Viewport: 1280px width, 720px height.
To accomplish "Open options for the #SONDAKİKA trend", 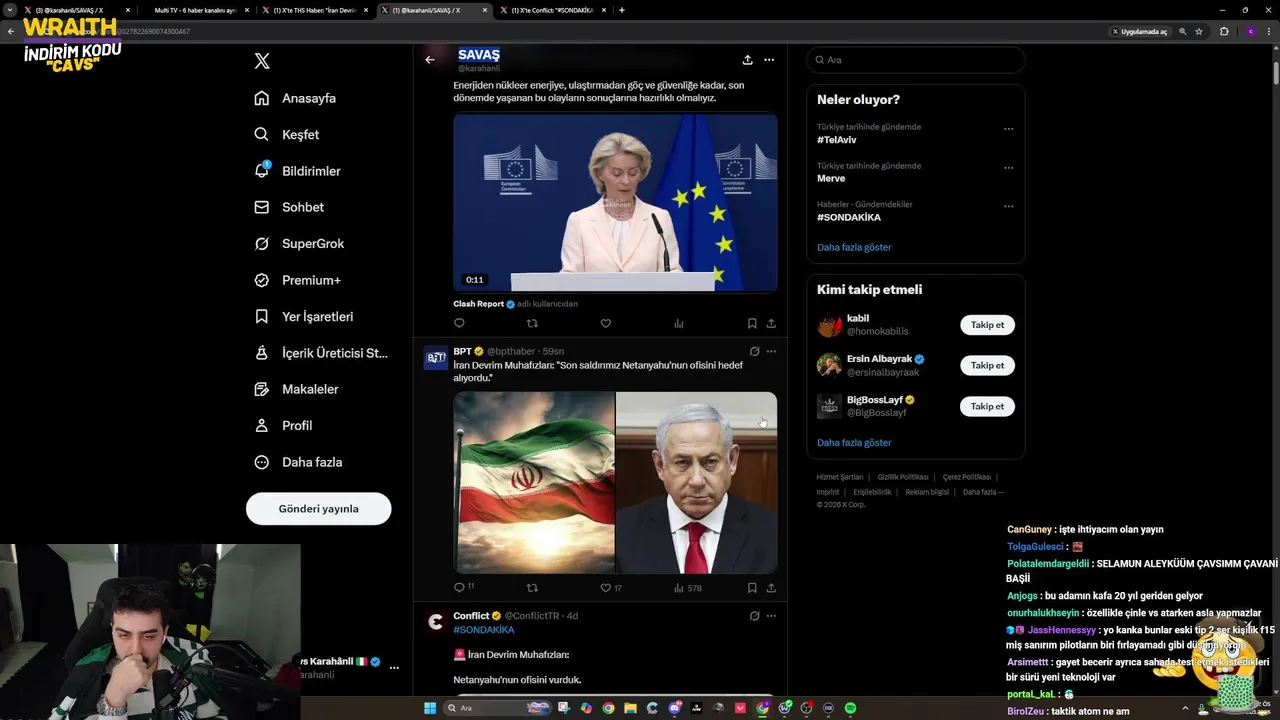I will (1008, 206).
